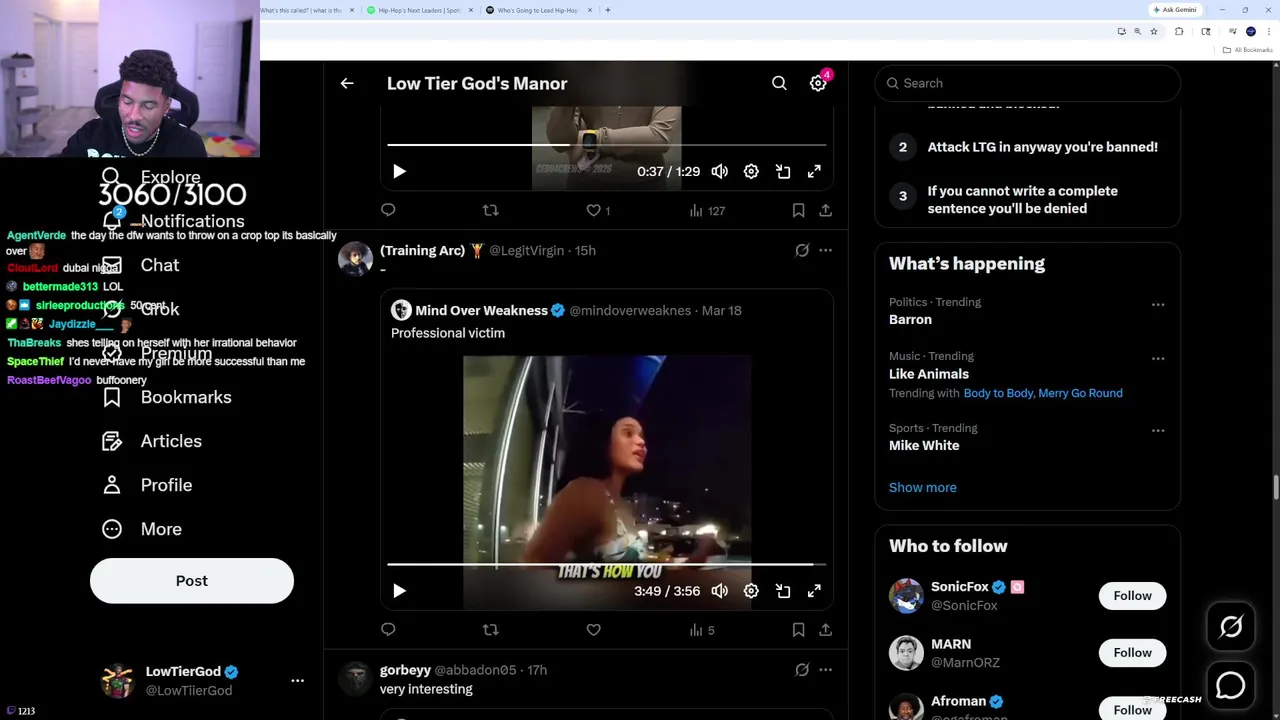Open Grok action icon on LegitVirgin's post
Screen dimensions: 1280x720
pos(802,250)
